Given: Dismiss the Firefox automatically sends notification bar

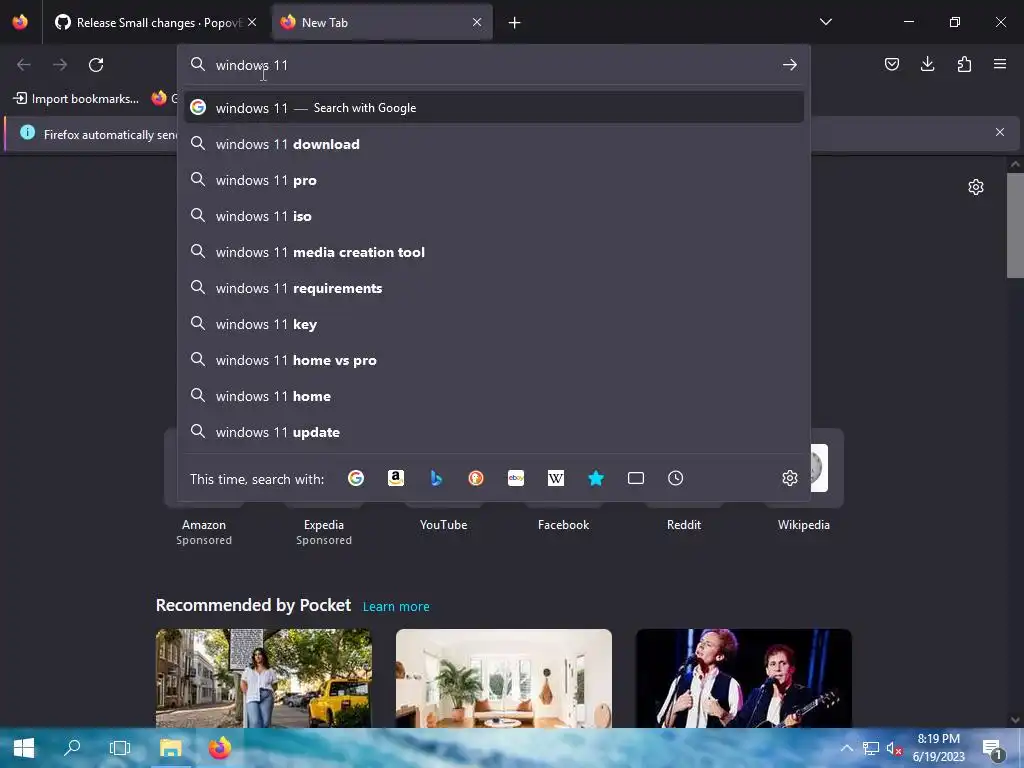Looking at the screenshot, I should (x=1000, y=133).
